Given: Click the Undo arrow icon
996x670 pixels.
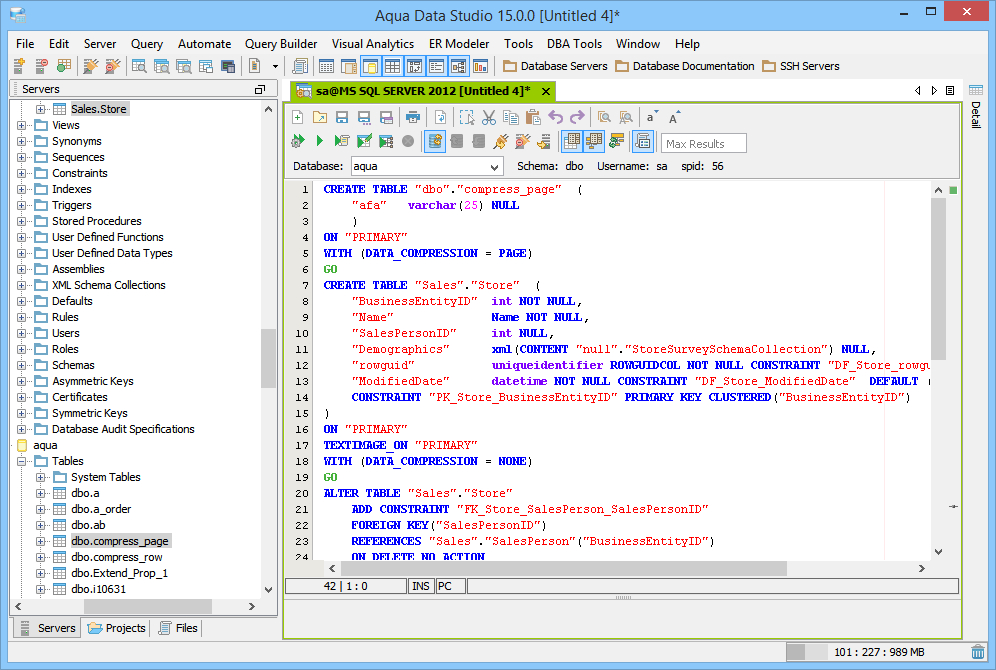Looking at the screenshot, I should tap(556, 117).
